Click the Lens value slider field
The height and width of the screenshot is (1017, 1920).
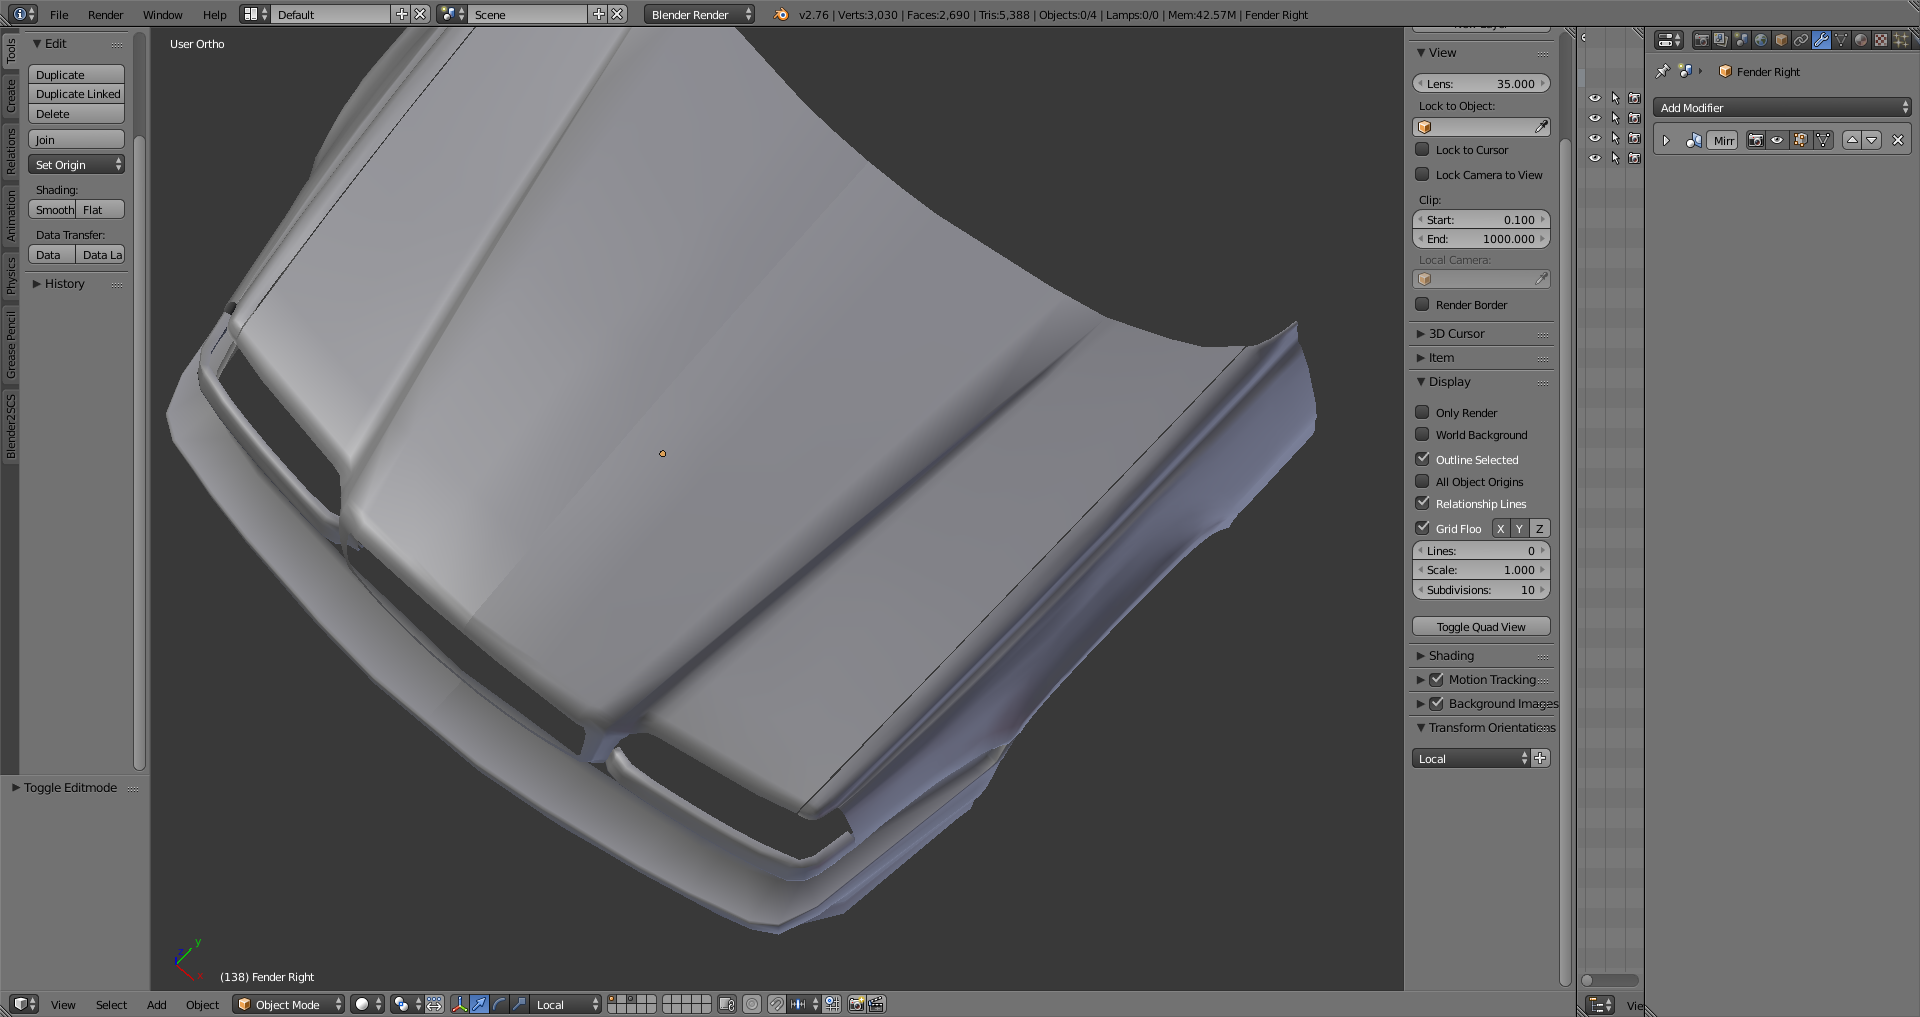pyautogui.click(x=1481, y=84)
